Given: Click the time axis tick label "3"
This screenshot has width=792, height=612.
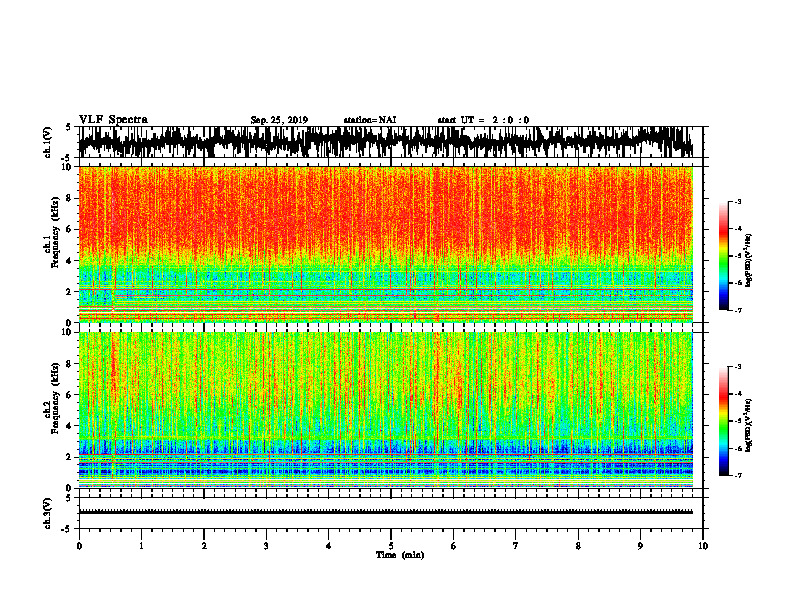Looking at the screenshot, I should (x=266, y=546).
